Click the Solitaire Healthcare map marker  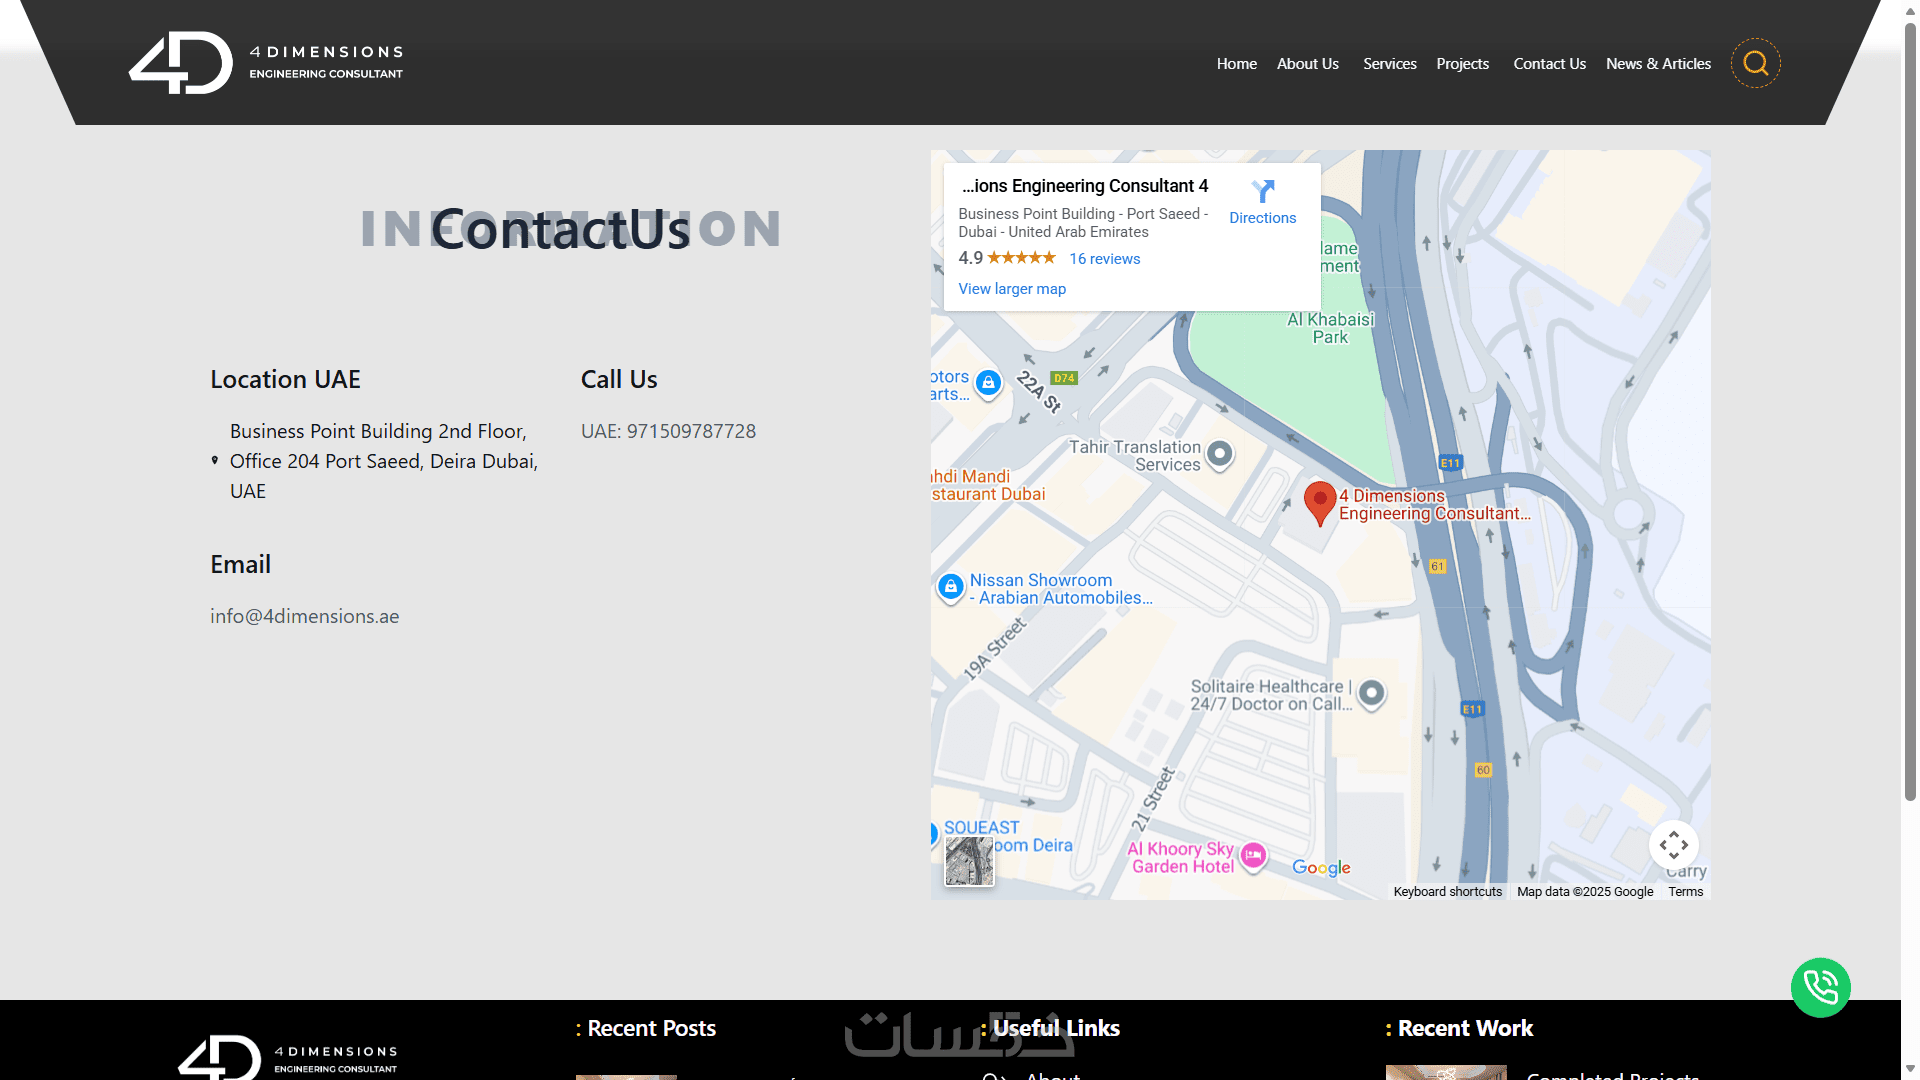coord(1372,693)
